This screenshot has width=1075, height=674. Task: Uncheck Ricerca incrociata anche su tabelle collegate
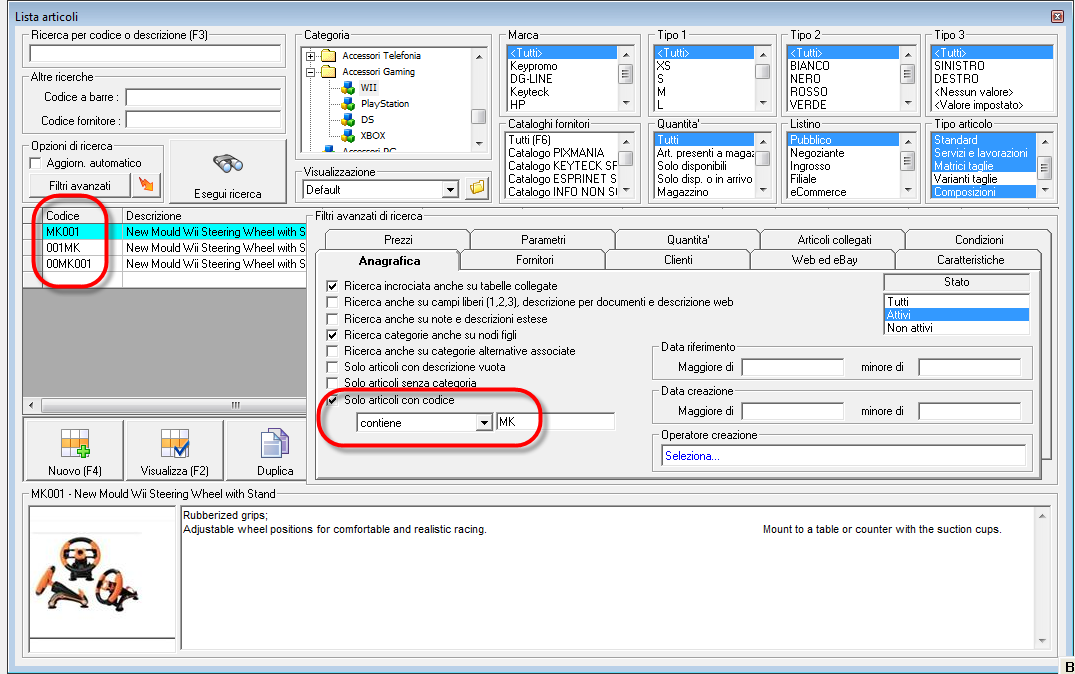pyautogui.click(x=333, y=286)
